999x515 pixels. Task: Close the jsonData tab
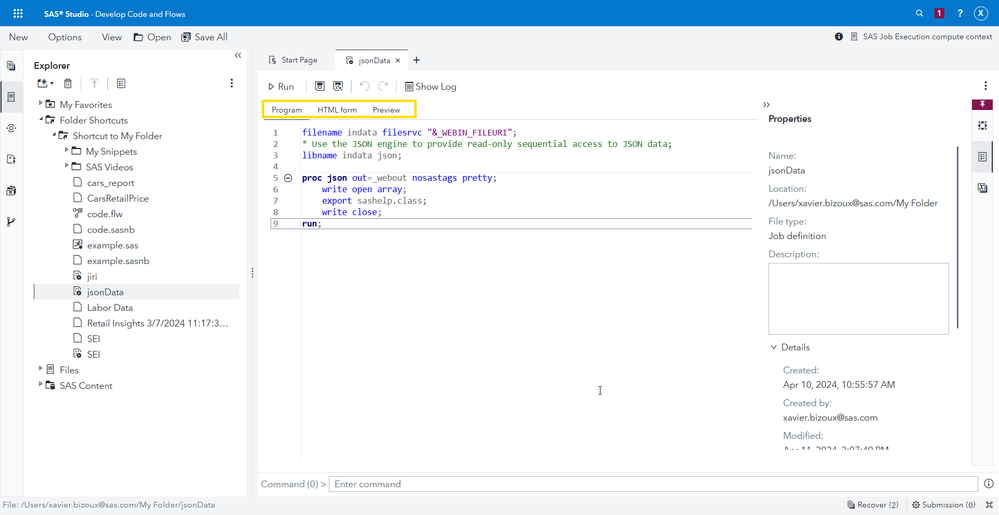[398, 61]
